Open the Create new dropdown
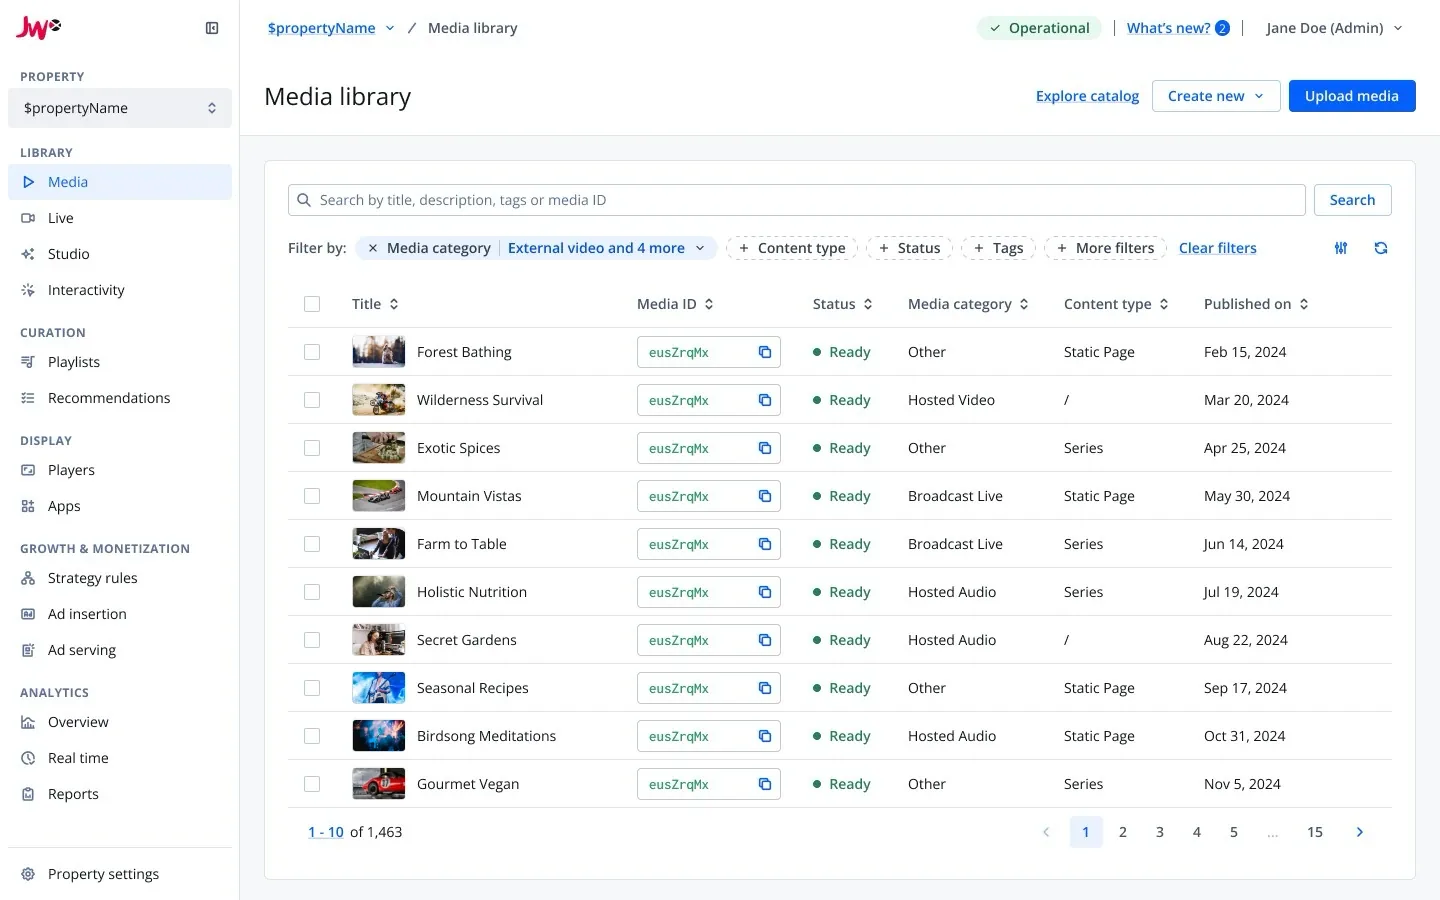This screenshot has height=900, width=1440. (1216, 96)
